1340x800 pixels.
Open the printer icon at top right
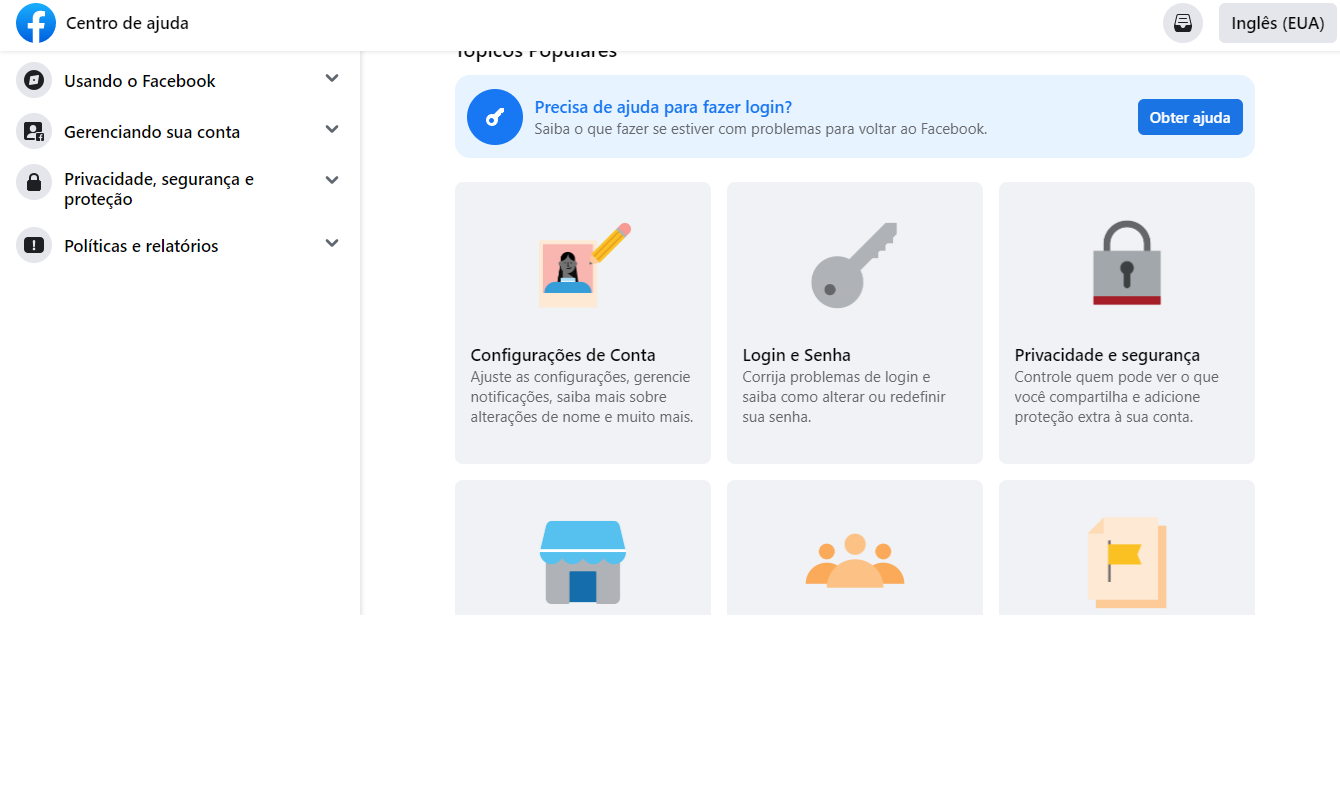tap(1182, 23)
